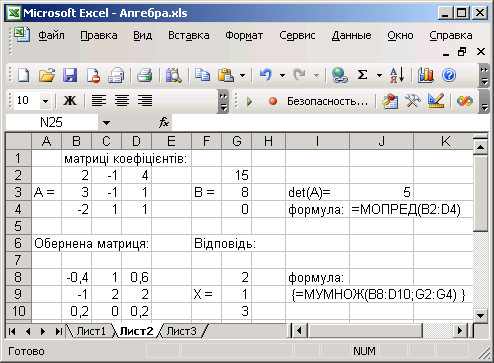The width and height of the screenshot is (494, 363).
Task: Open the font size dropdown
Action: pyautogui.click(x=45, y=101)
